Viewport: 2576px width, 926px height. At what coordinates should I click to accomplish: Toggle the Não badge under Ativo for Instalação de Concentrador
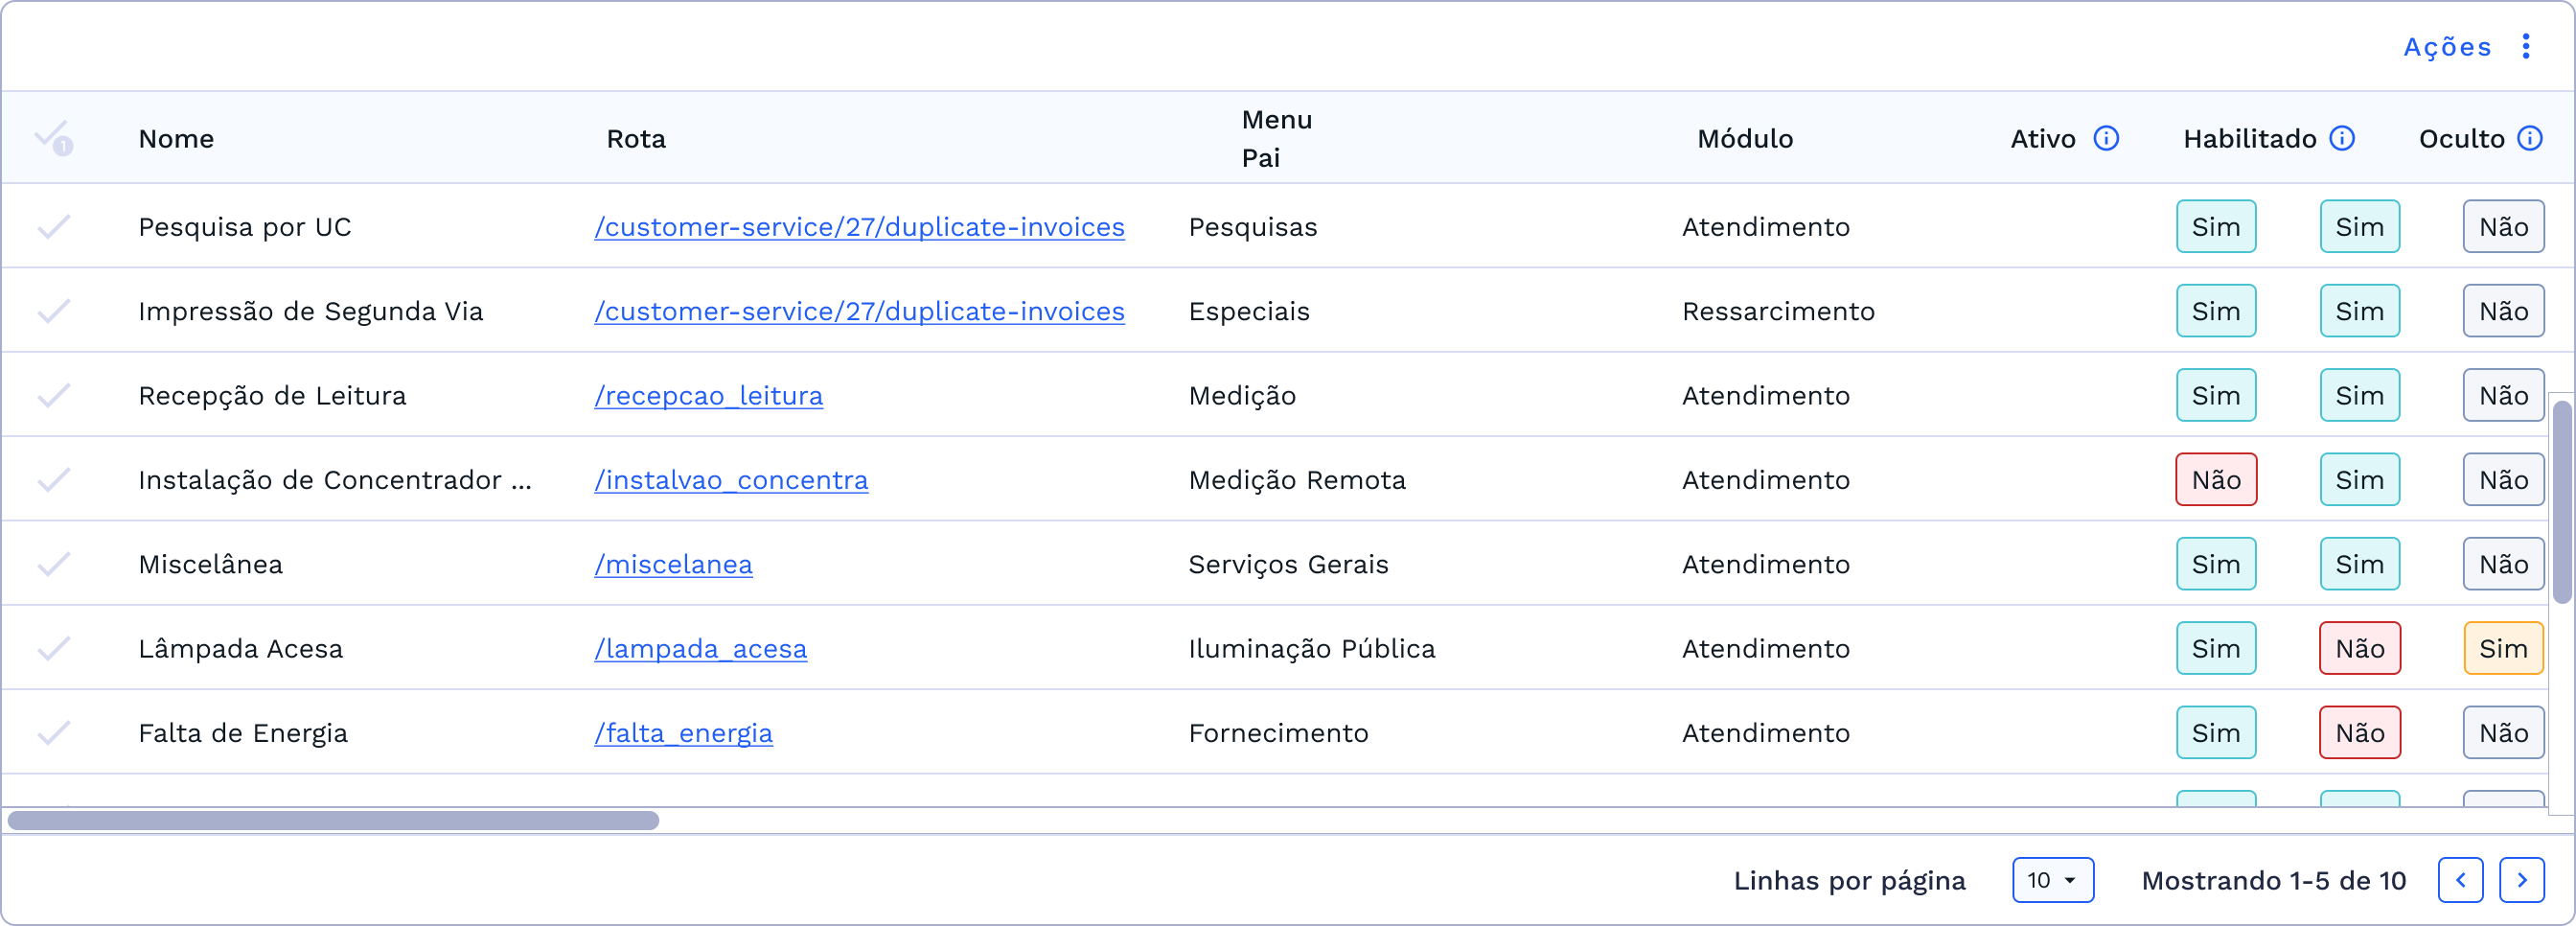coord(2216,479)
